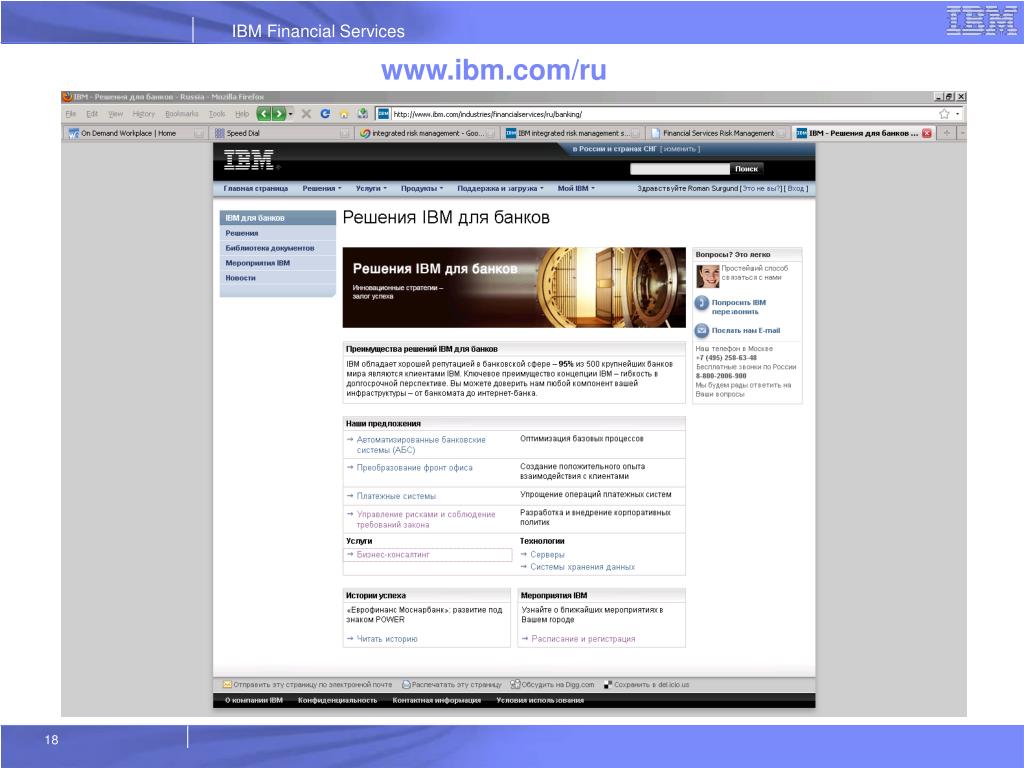The image size is (1024, 768).
Task: Click the Поиск search button
Action: pyautogui.click(x=746, y=168)
